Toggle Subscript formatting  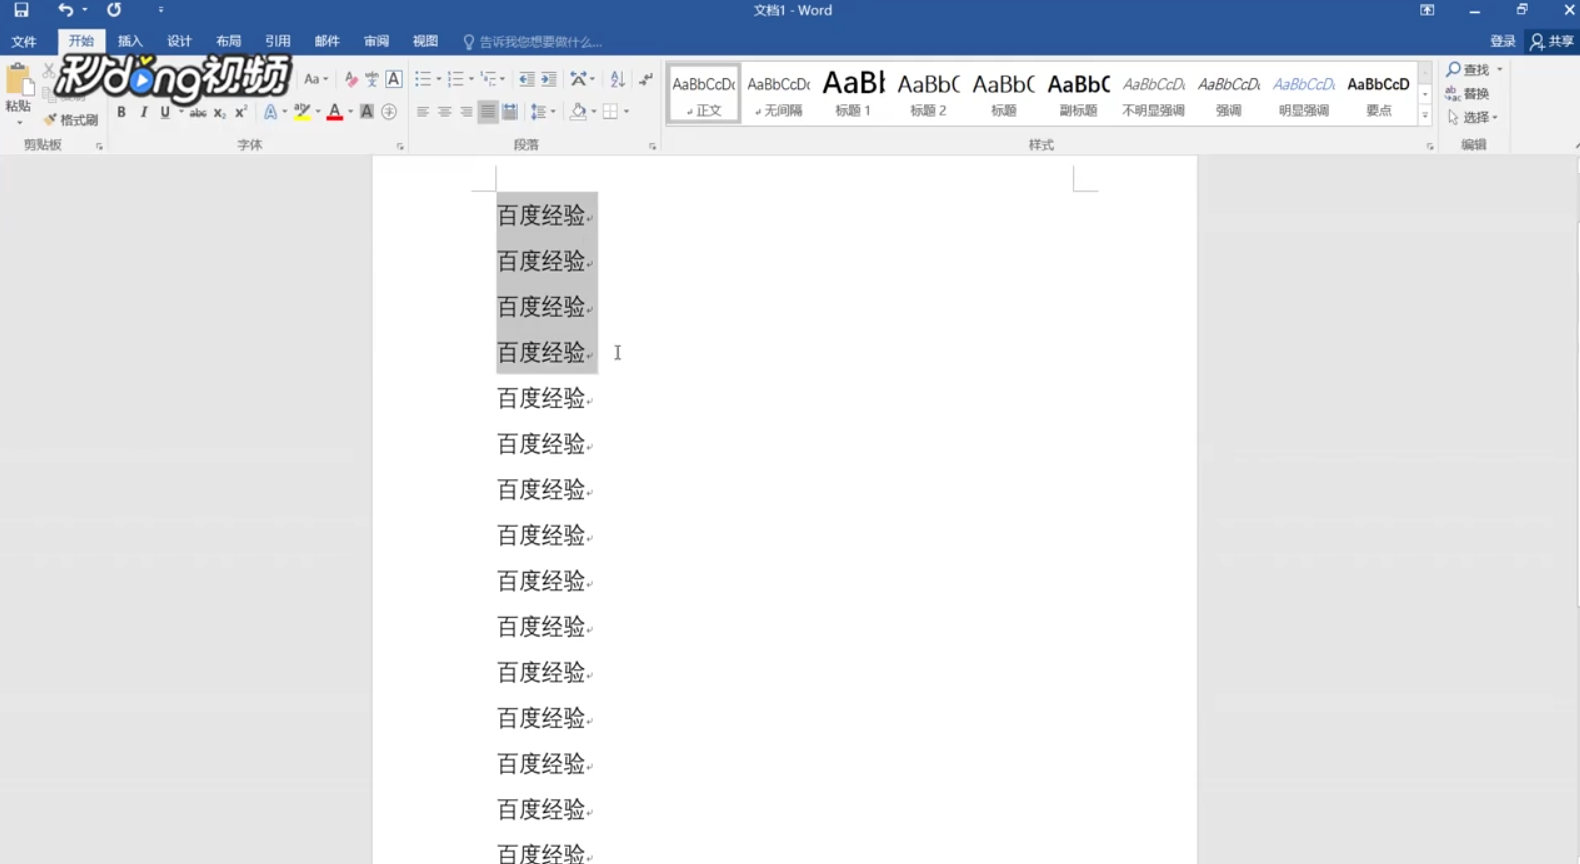pyautogui.click(x=220, y=112)
